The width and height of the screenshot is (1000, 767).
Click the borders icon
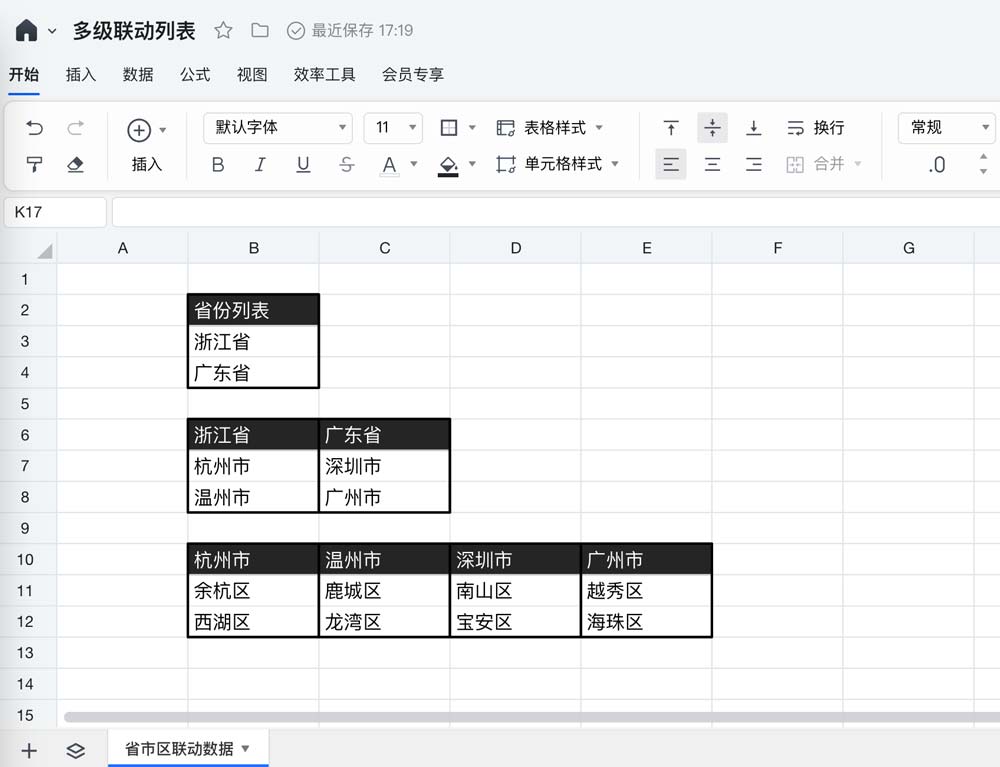449,128
